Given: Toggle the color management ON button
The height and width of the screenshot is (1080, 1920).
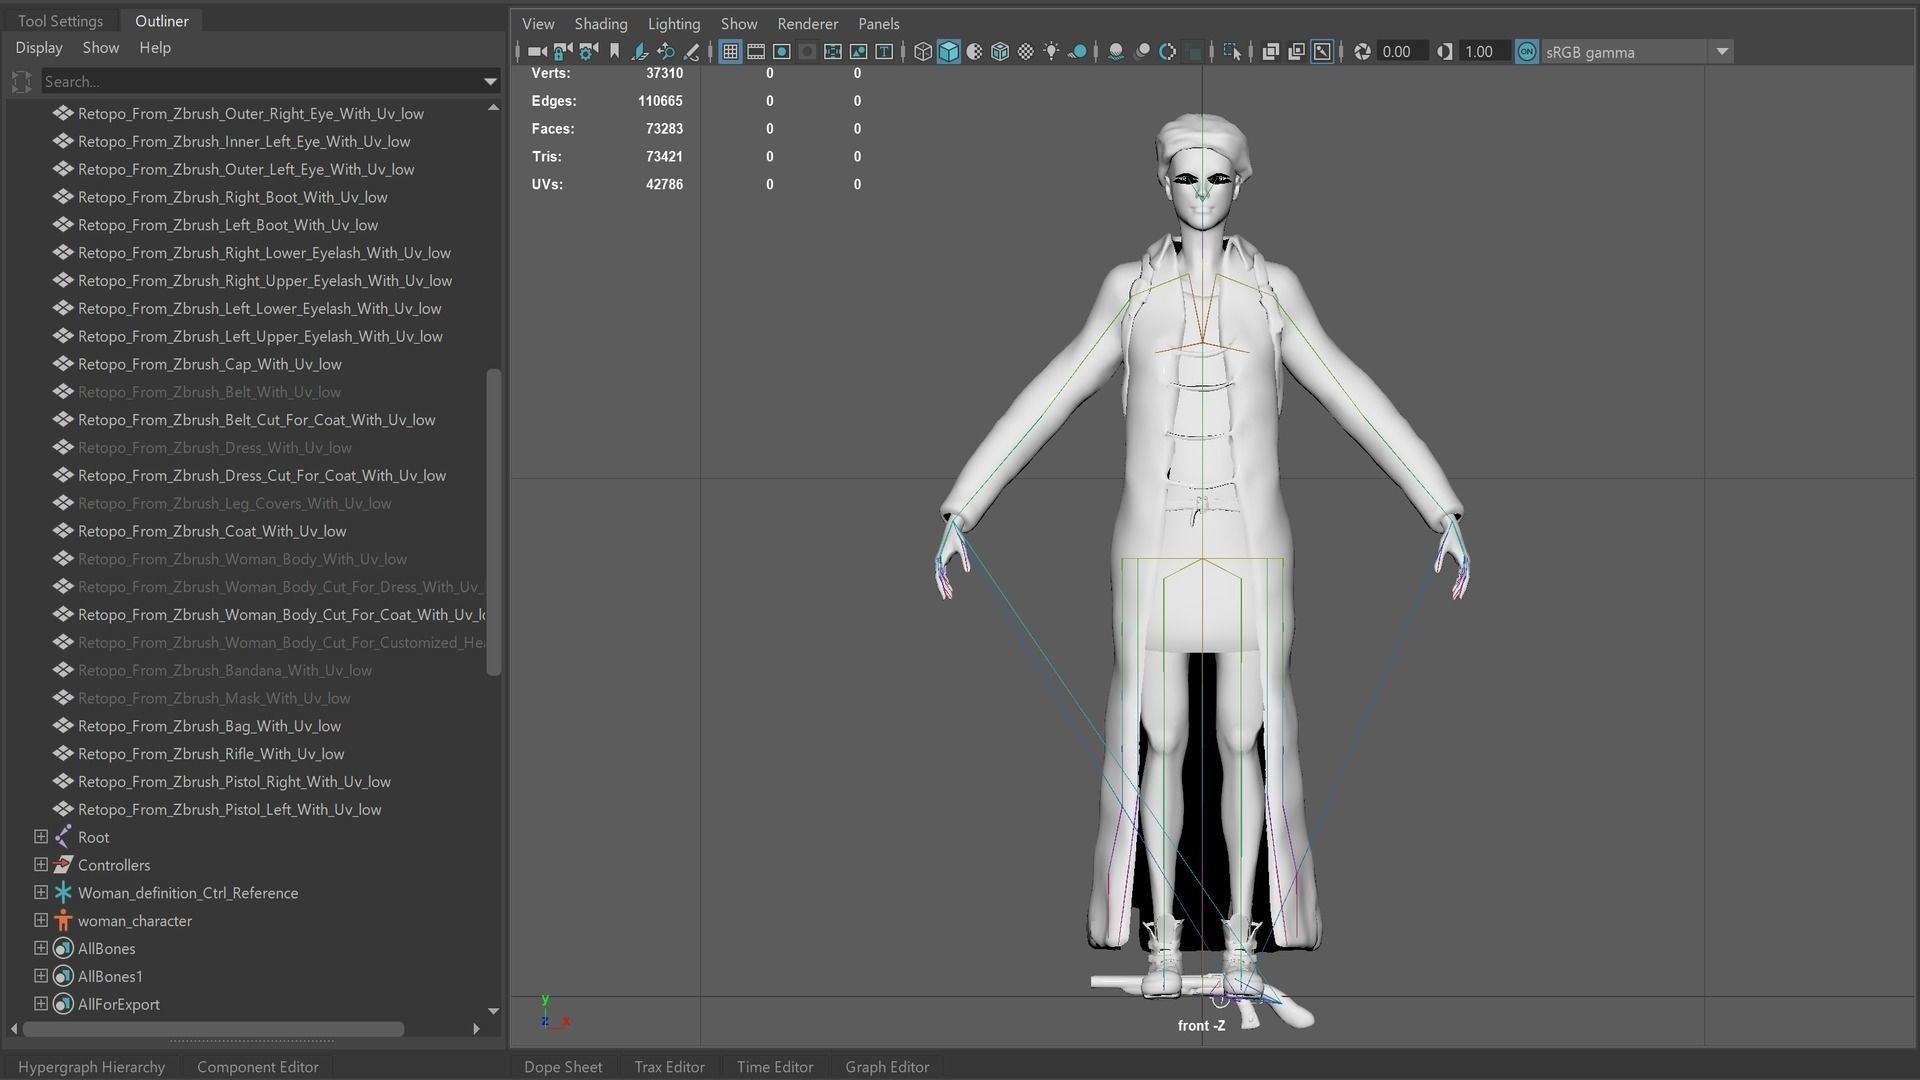Looking at the screenshot, I should pos(1526,52).
